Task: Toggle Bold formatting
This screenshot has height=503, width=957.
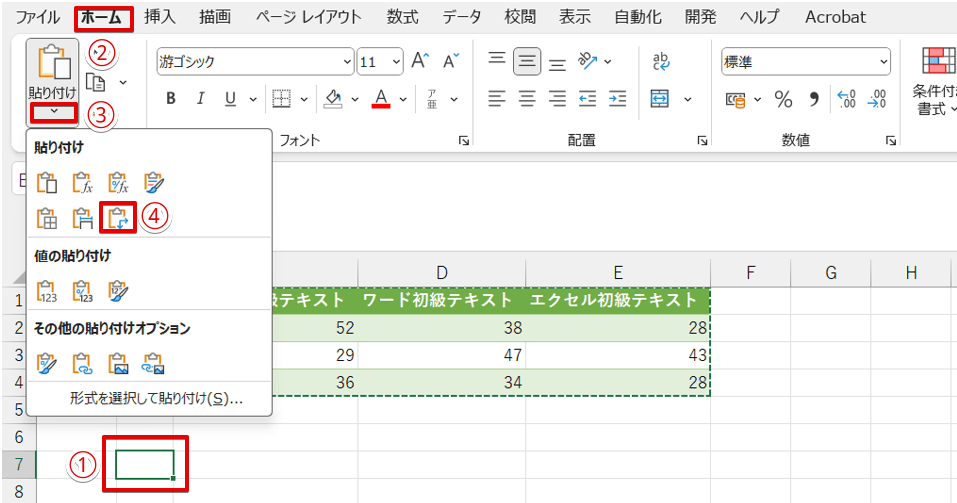Action: (x=171, y=99)
